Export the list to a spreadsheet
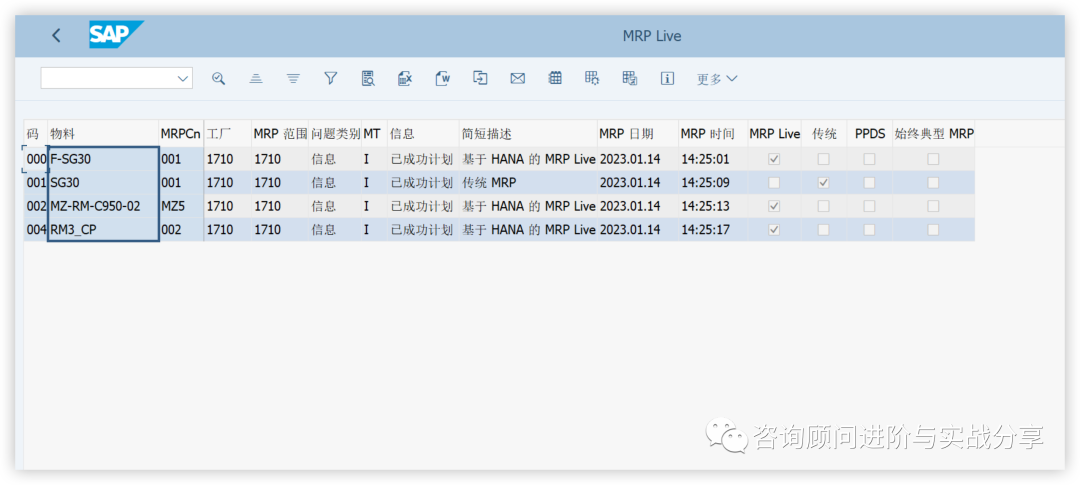Image resolution: width=1080 pixels, height=485 pixels. [405, 79]
